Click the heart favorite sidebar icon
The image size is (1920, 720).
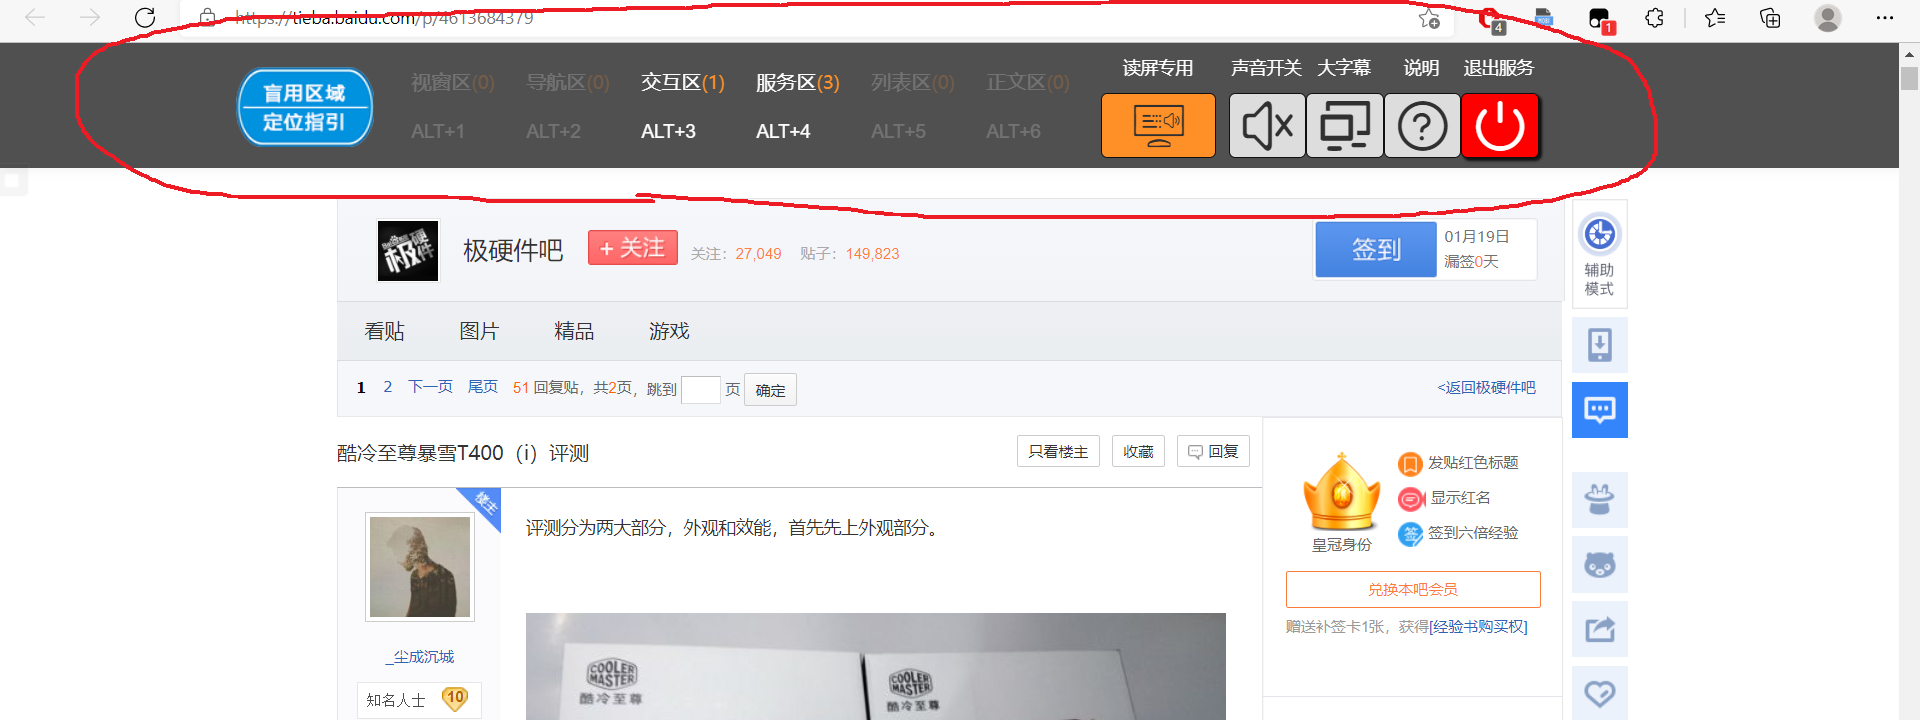[1599, 693]
